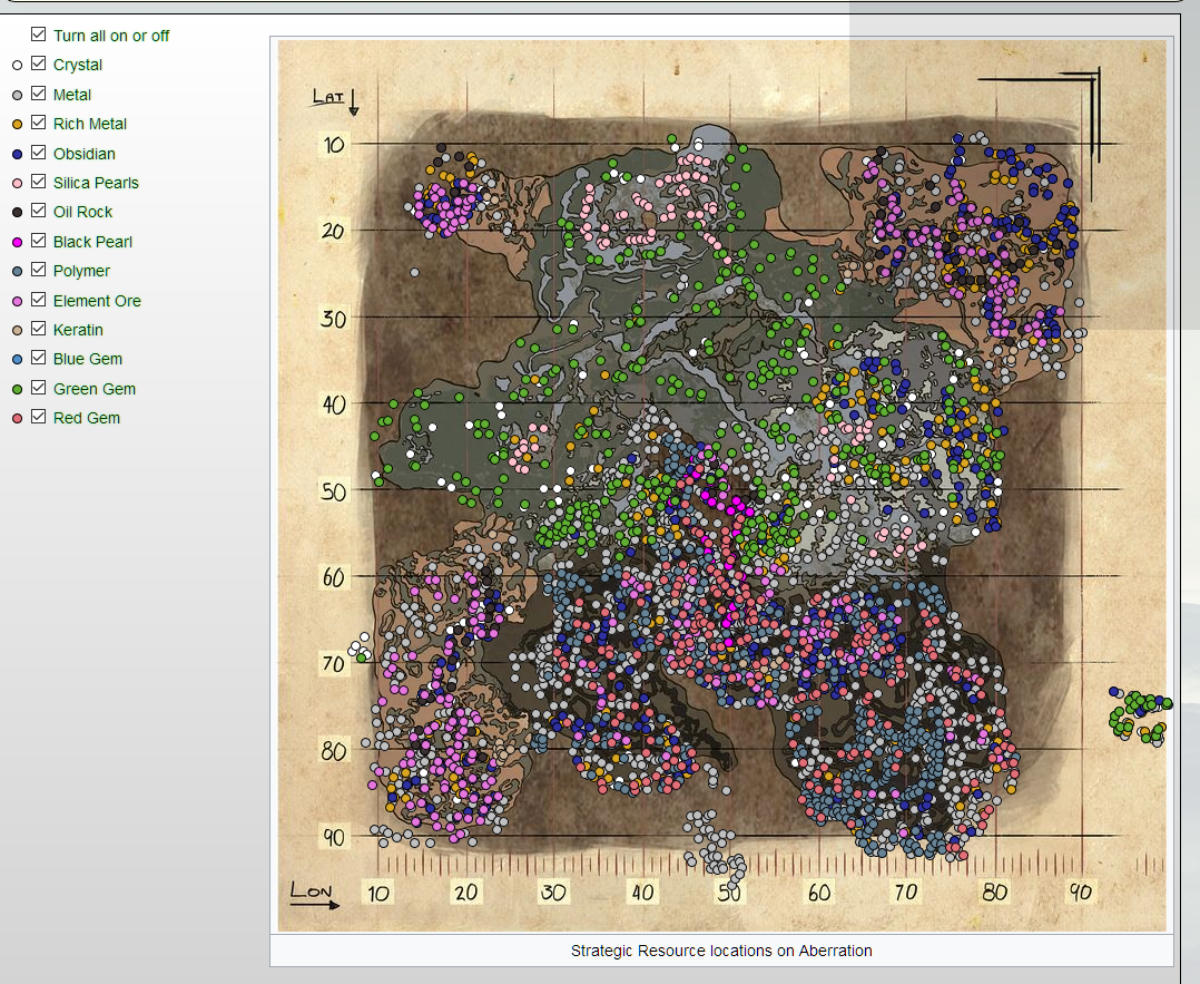The height and width of the screenshot is (984, 1200).
Task: Click the Element Ore link
Action: pyautogui.click(x=97, y=301)
